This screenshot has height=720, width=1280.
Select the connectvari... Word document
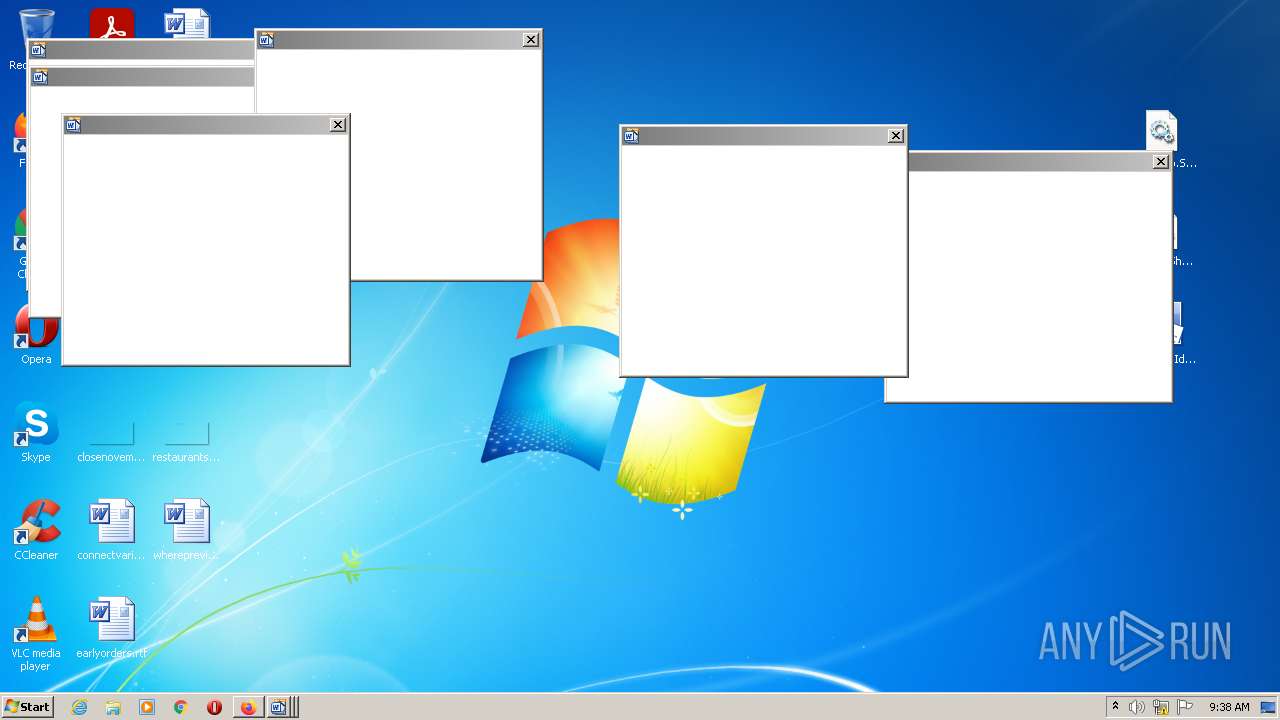pyautogui.click(x=111, y=532)
